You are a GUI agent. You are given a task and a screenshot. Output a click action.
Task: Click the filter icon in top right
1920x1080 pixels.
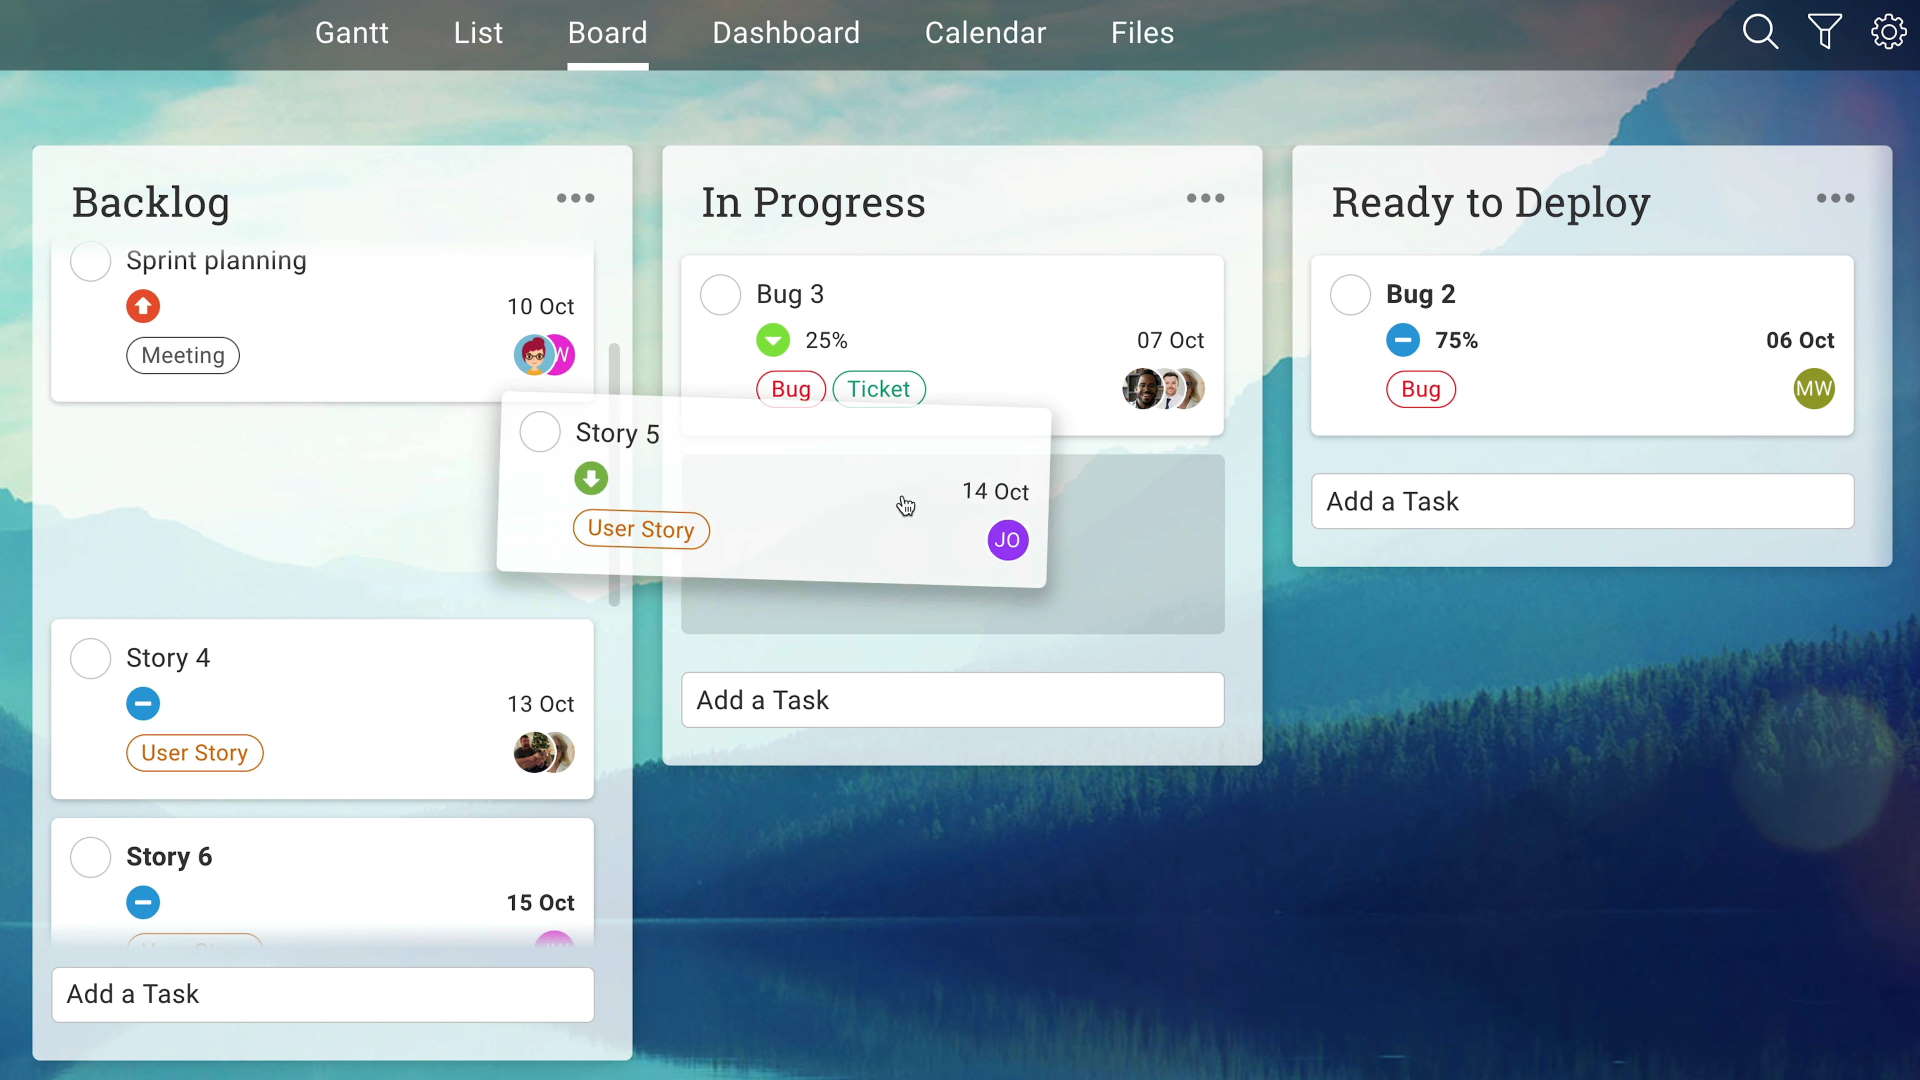[1826, 33]
